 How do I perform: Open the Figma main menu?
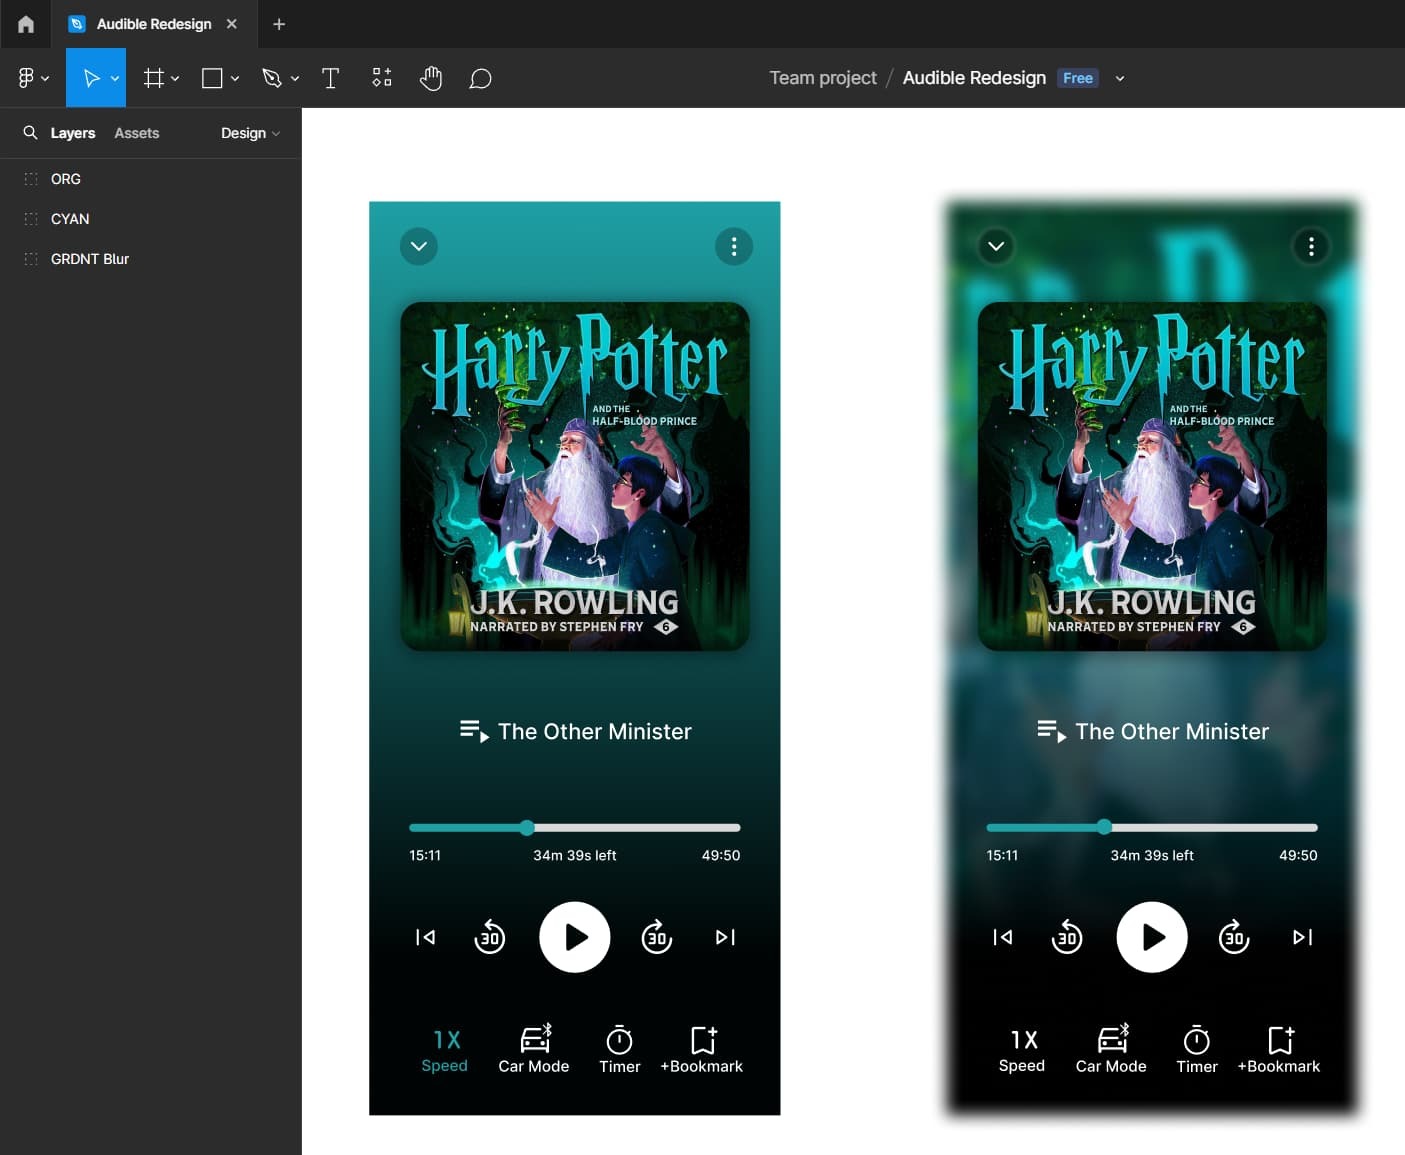[33, 78]
